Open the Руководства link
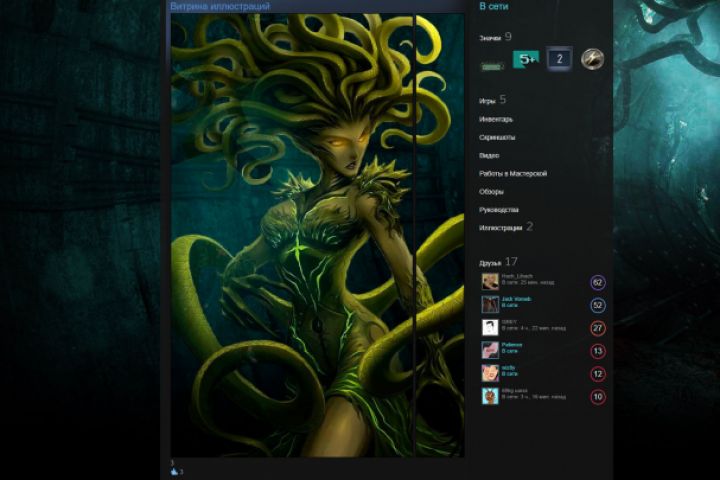 click(499, 210)
